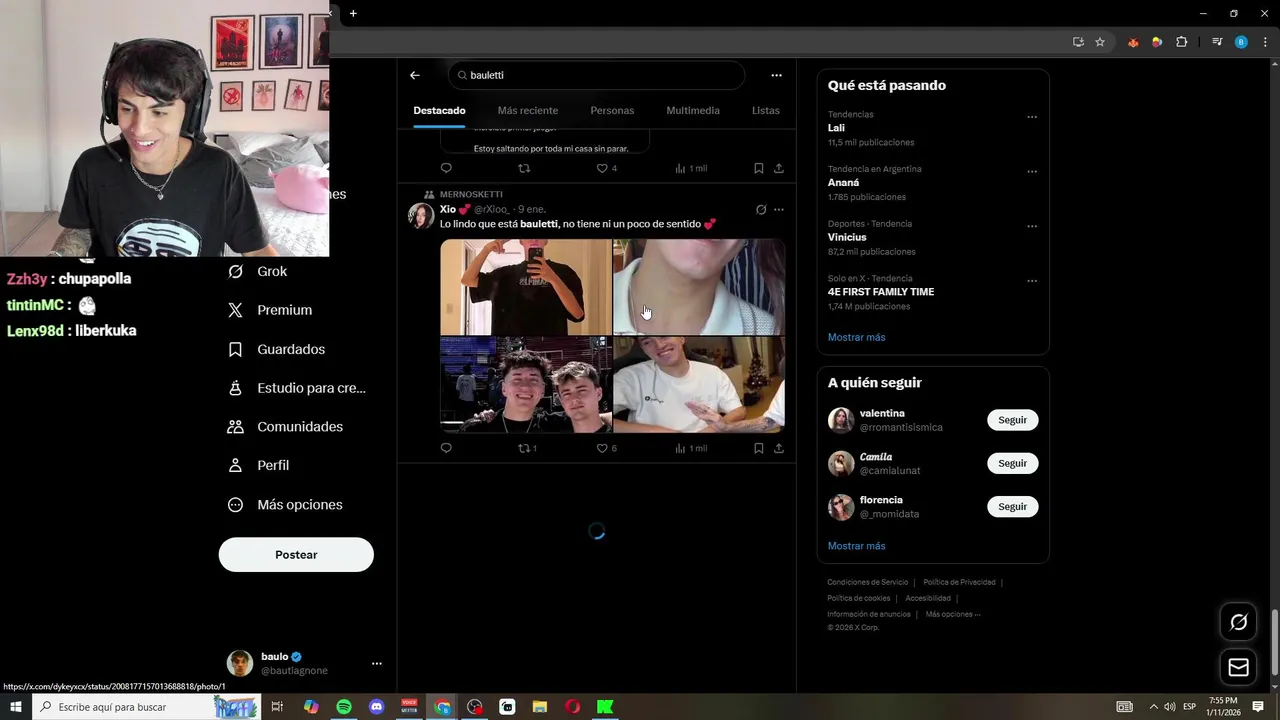
Task: Open photo of guy in white shirt
Action: [699, 384]
